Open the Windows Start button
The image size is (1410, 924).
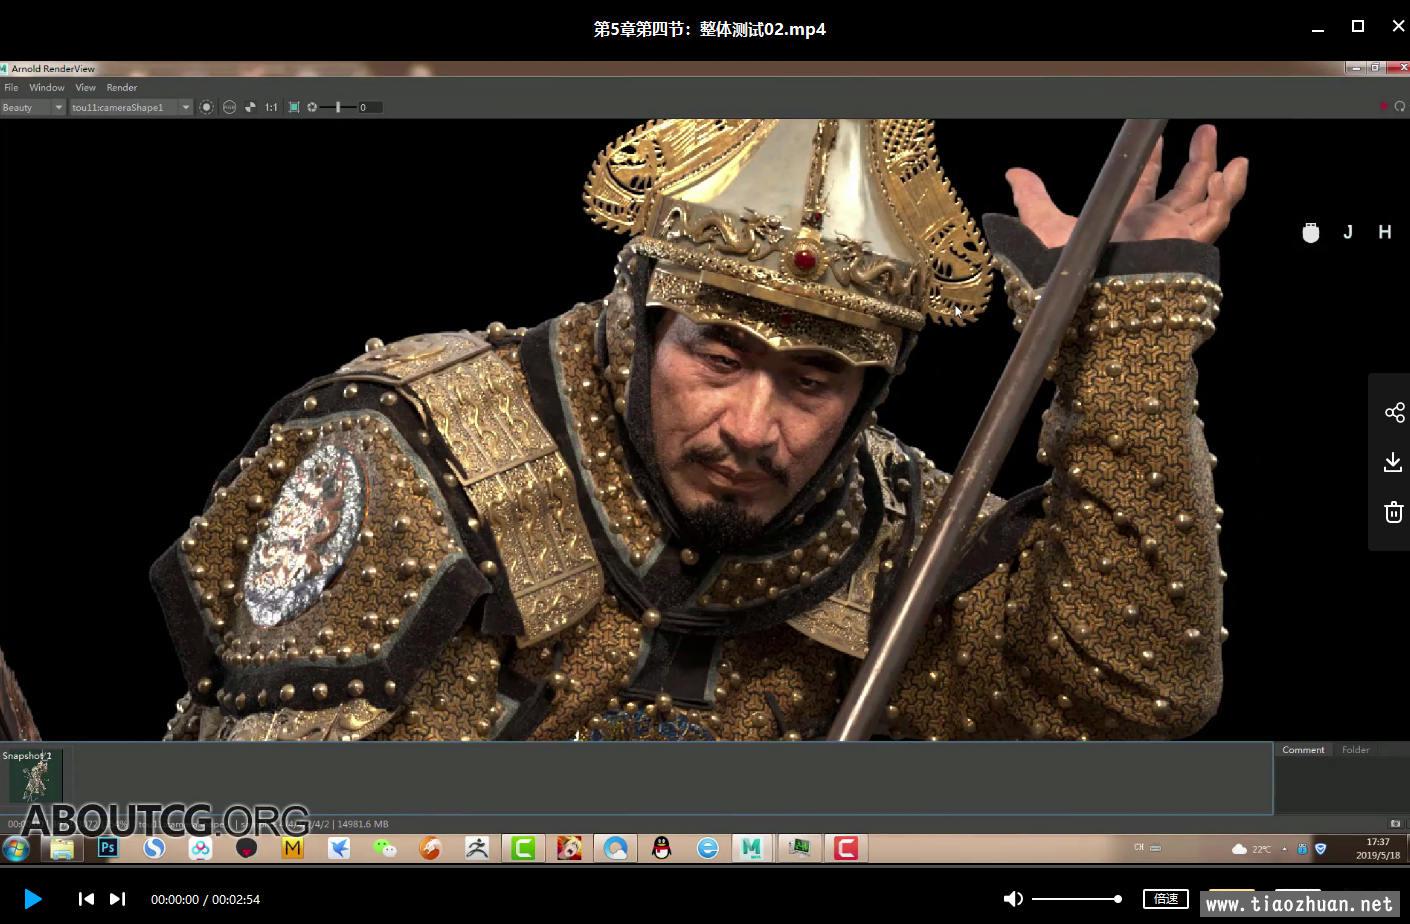(x=15, y=849)
